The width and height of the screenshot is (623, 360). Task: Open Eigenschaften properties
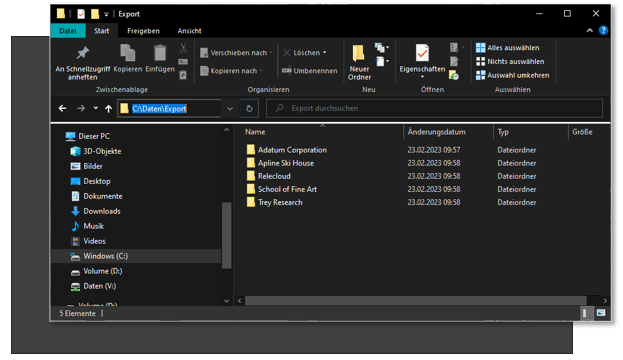point(422,60)
